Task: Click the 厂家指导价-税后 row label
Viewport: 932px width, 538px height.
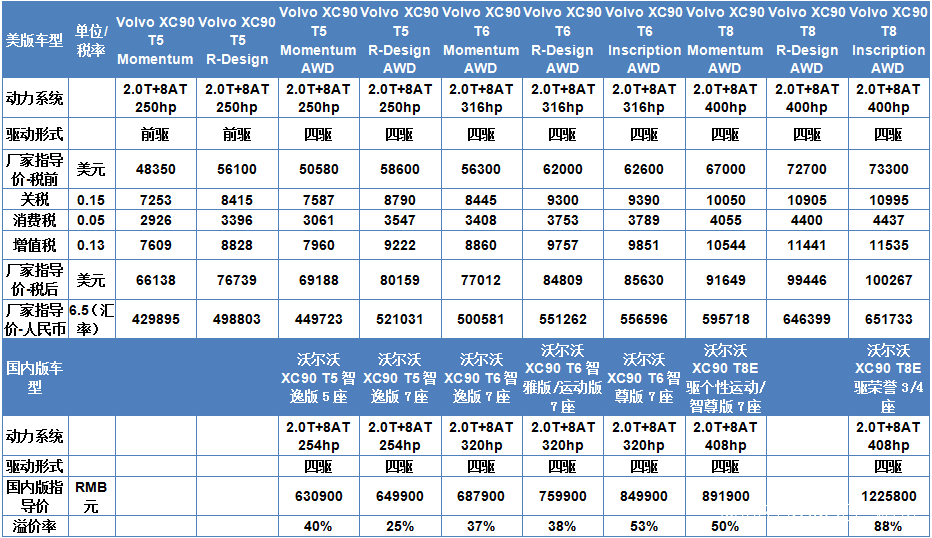Action: pyautogui.click(x=34, y=280)
